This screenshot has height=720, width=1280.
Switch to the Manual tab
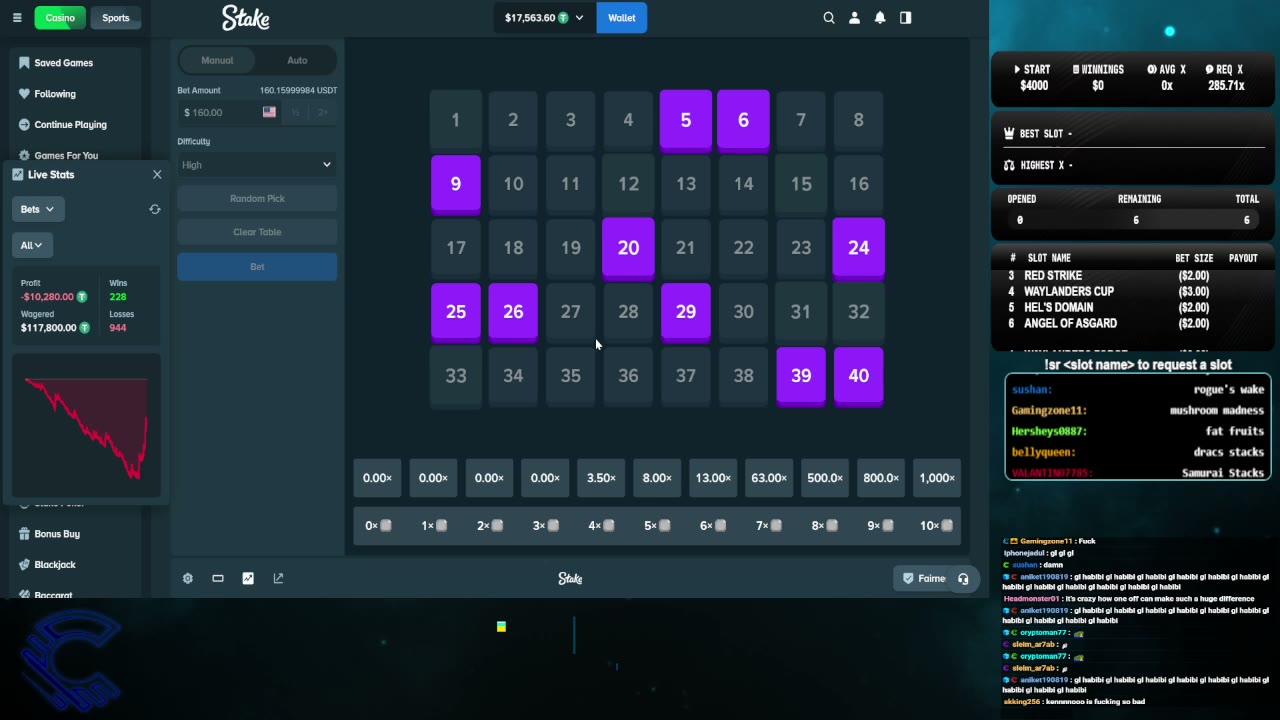(x=217, y=60)
